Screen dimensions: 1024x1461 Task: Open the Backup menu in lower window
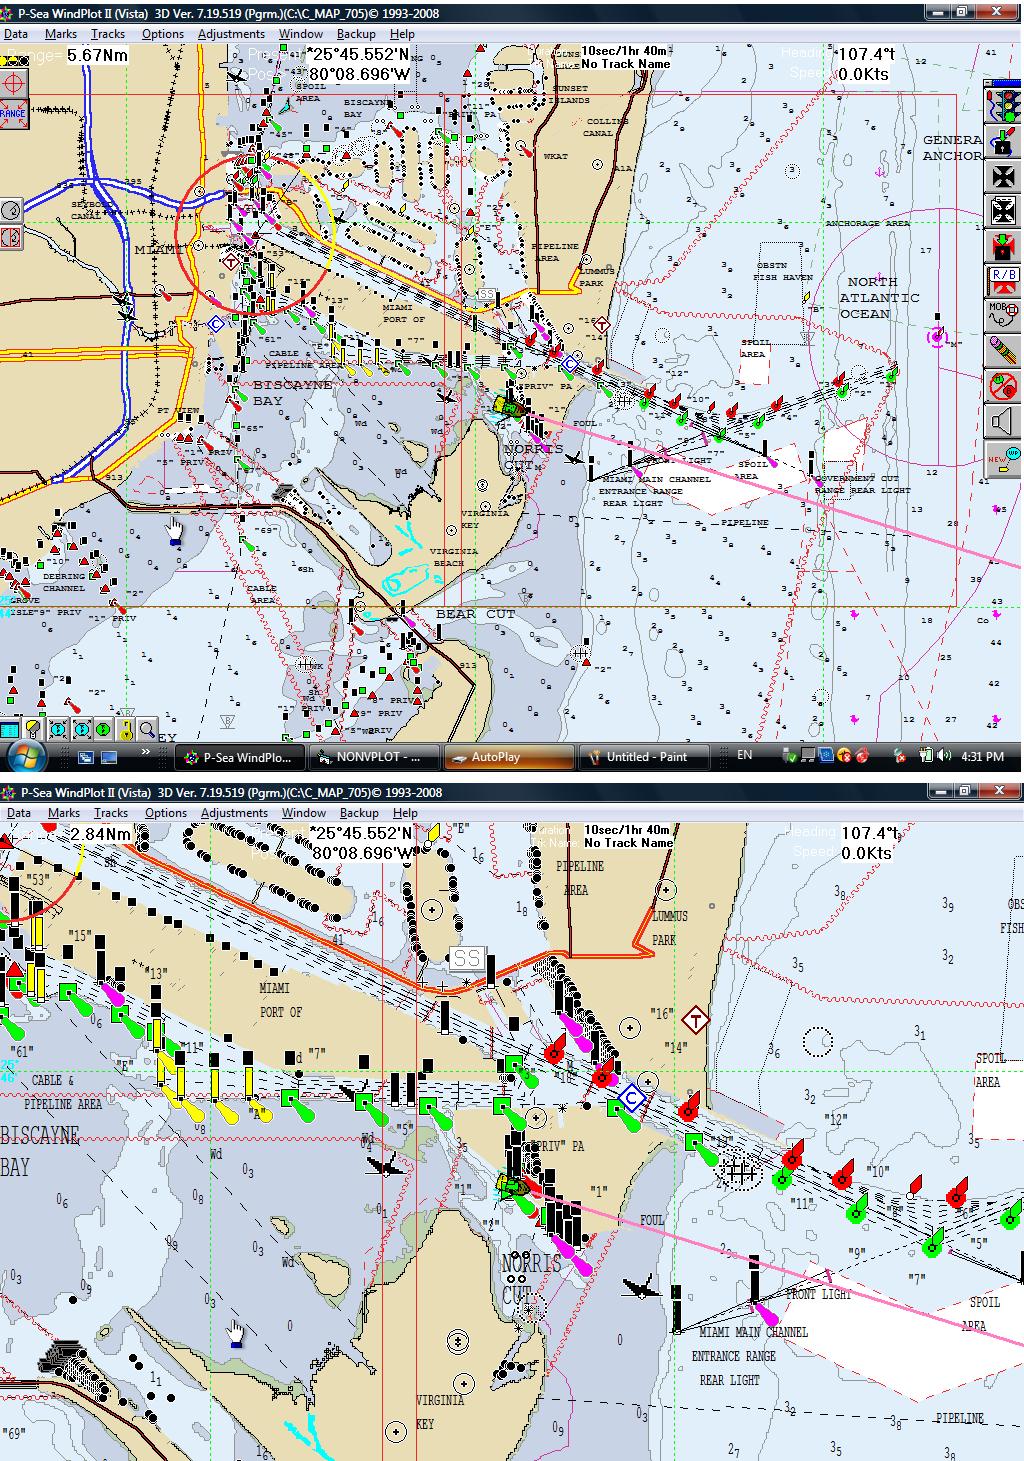point(359,813)
